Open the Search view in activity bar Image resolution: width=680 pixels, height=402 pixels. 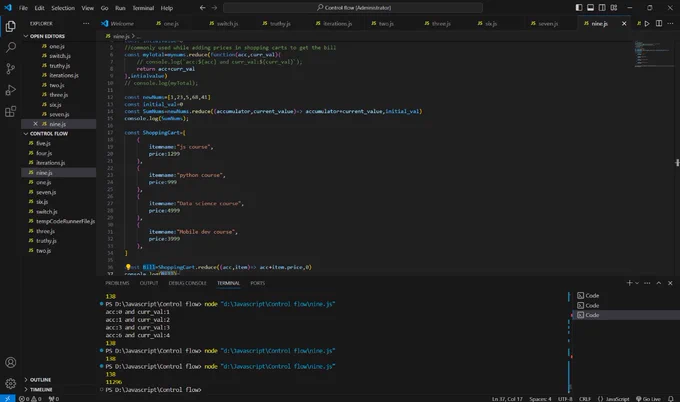pos(10,47)
